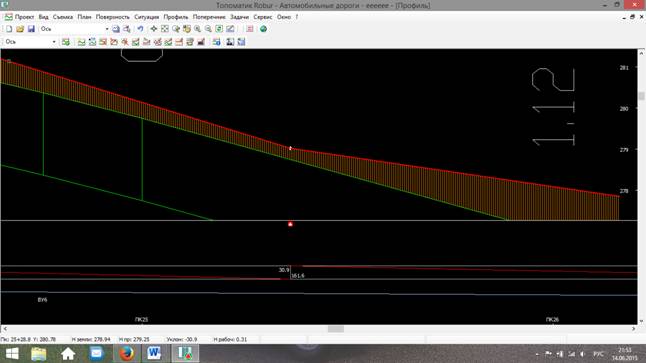Select the pan (cross arrows) tool

coord(154,29)
